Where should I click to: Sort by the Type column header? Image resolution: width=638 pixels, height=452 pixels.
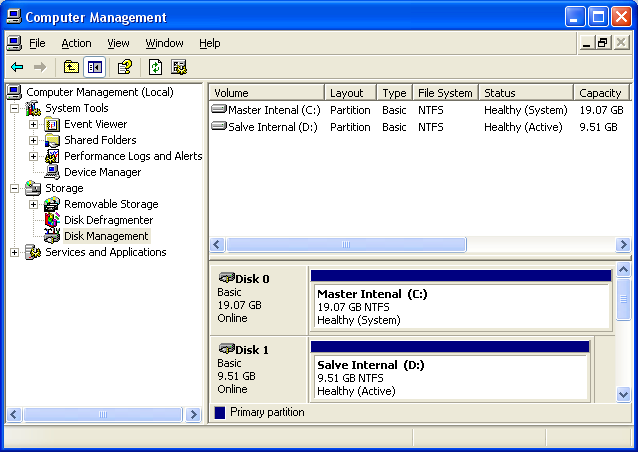395,93
